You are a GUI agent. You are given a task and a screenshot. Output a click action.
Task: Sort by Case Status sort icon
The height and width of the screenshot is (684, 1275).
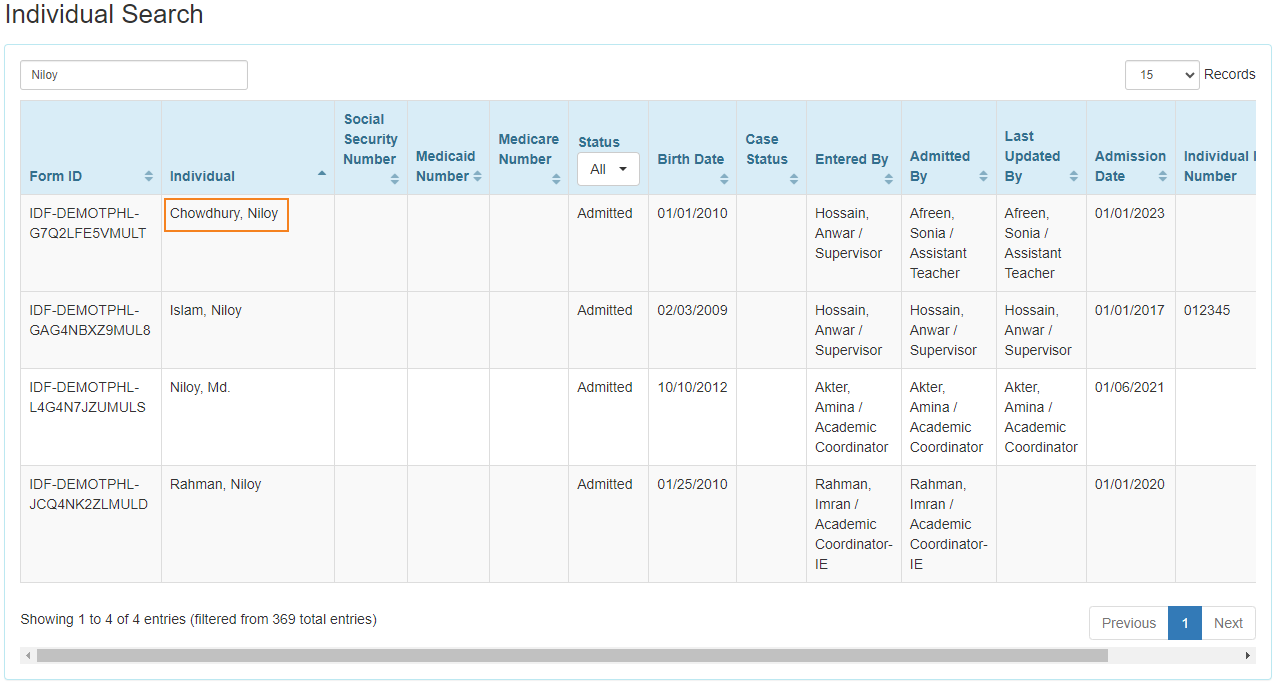coord(794,179)
